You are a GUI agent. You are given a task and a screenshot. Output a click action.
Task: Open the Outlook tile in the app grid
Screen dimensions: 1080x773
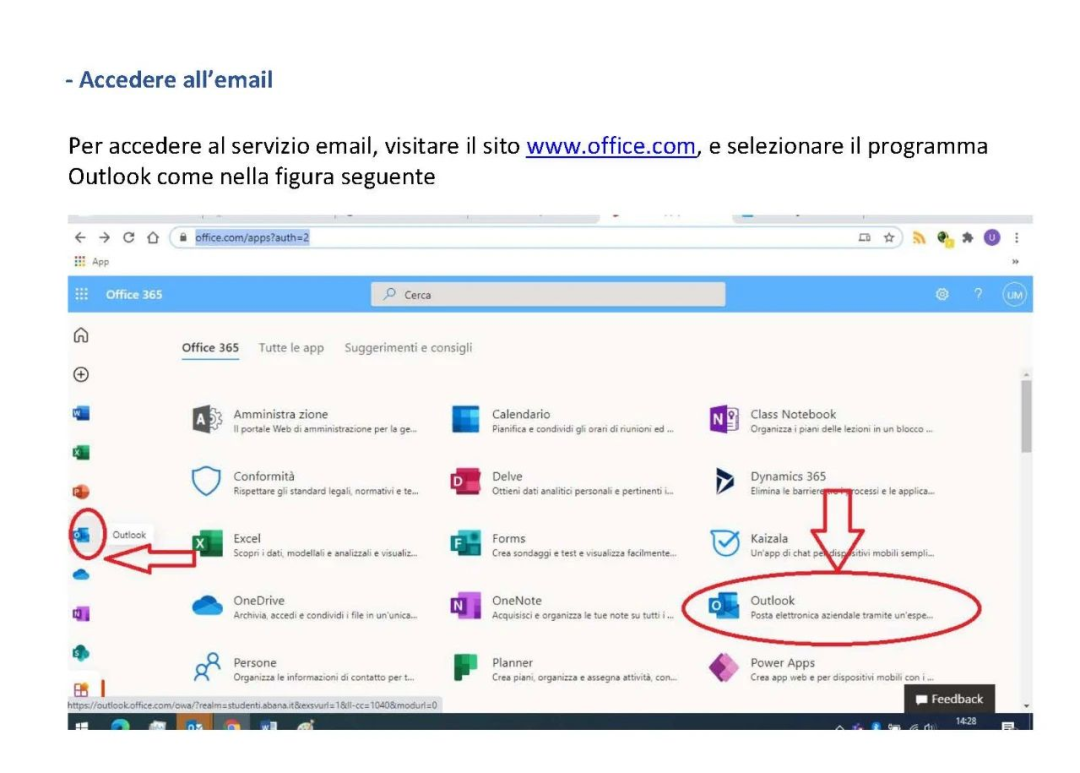click(x=822, y=606)
